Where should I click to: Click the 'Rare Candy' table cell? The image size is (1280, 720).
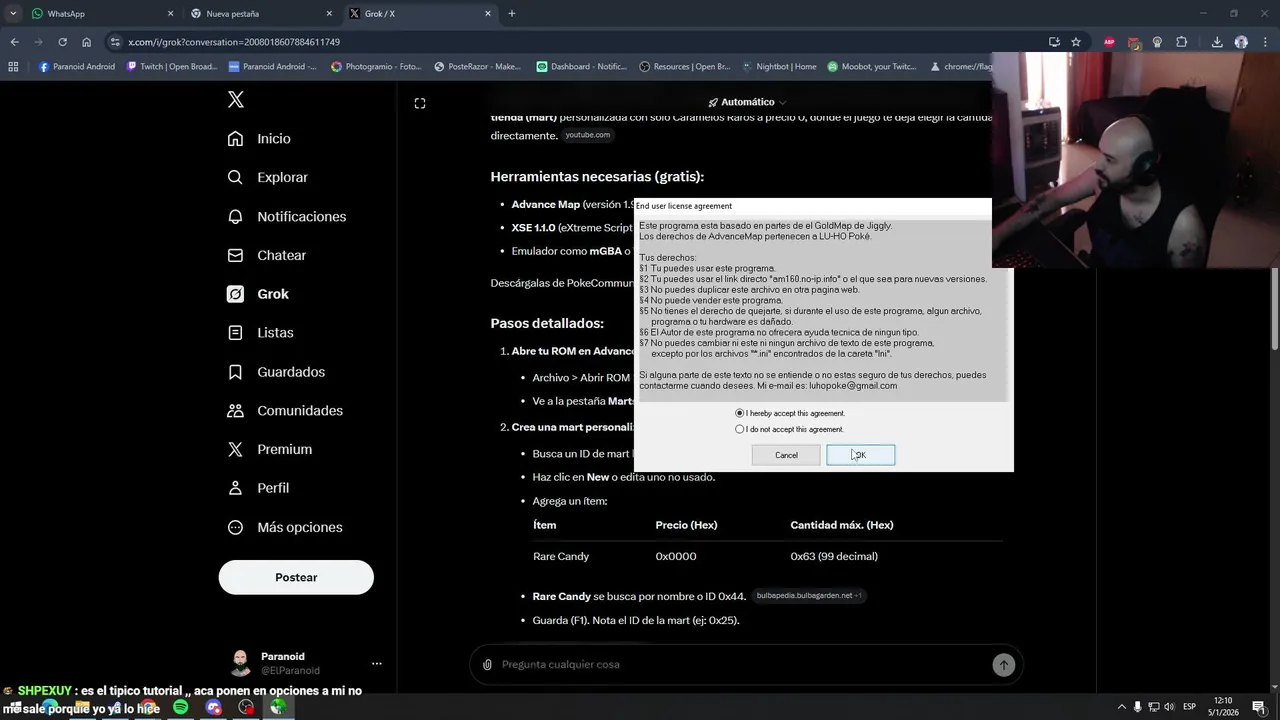561,556
